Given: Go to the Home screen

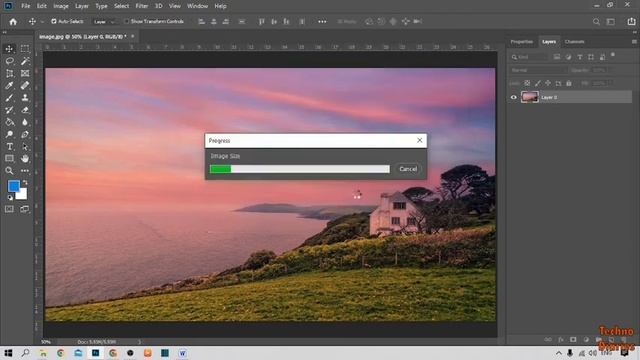Looking at the screenshot, I should tap(13, 22).
